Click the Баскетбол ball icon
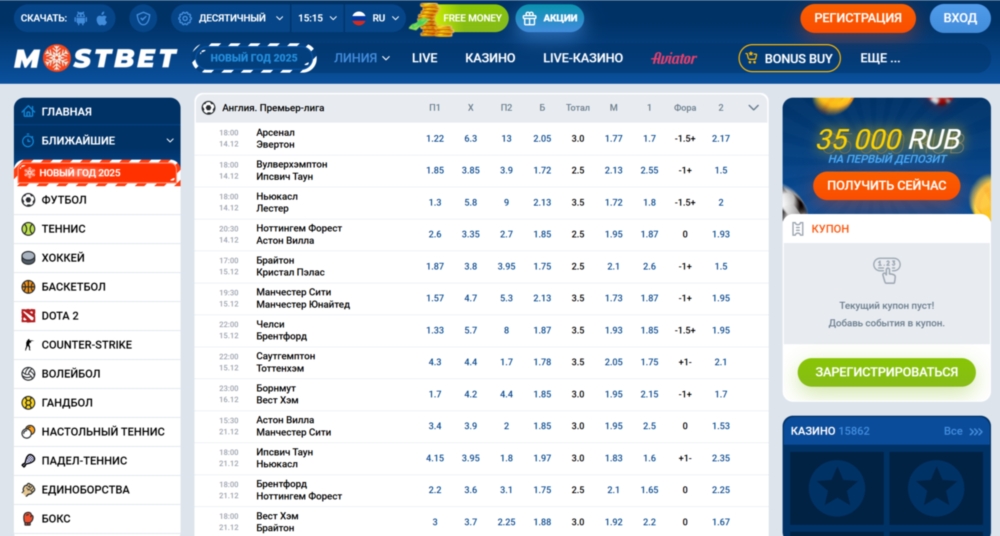 (x=28, y=287)
